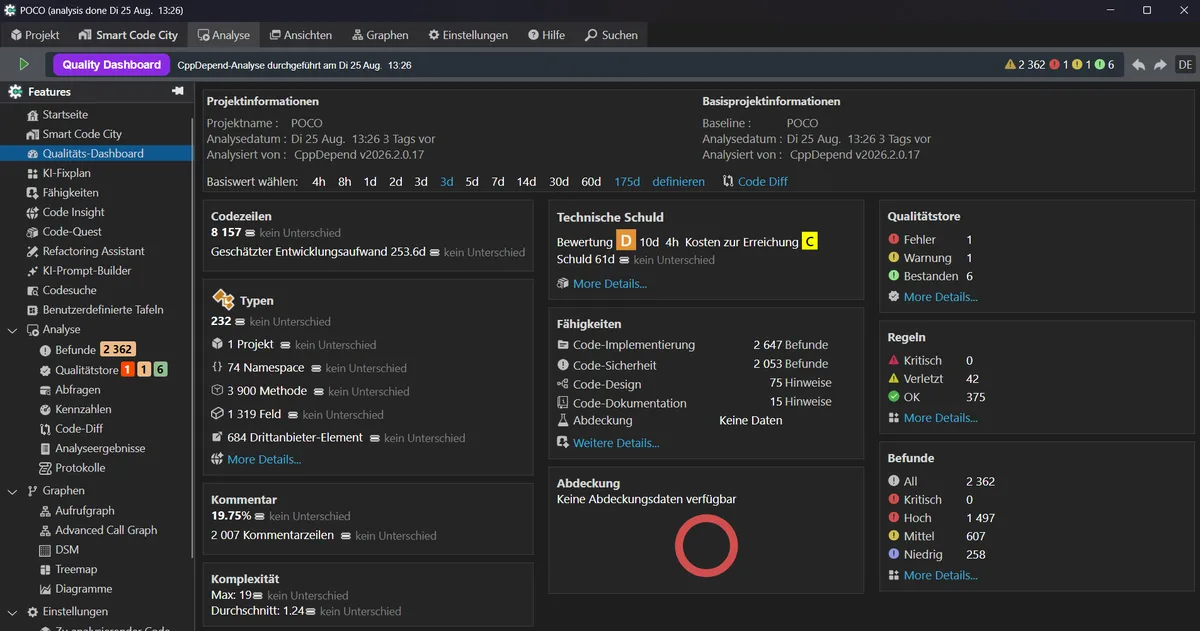Open More Details under Technische Schuld

[610, 284]
